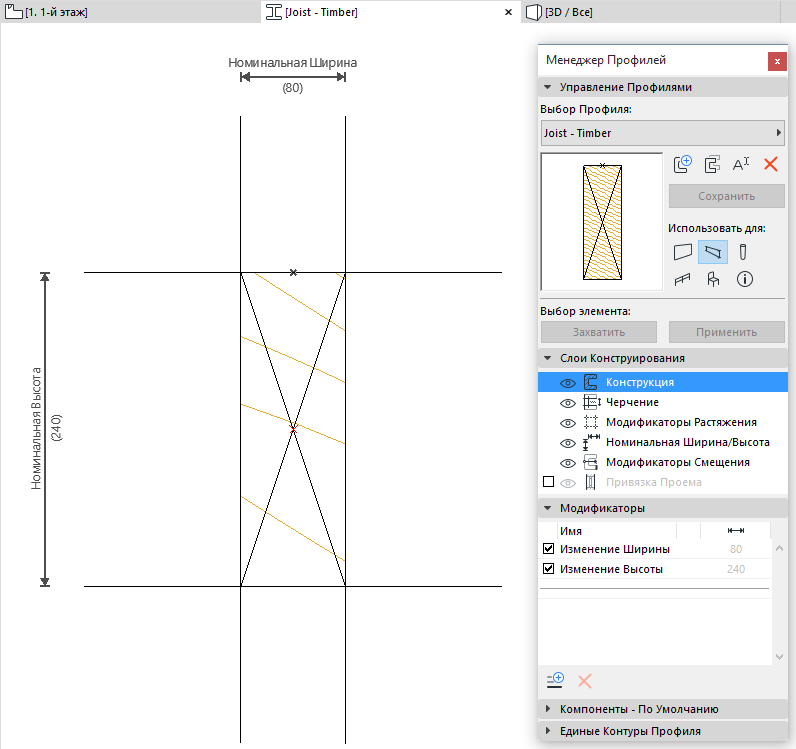This screenshot has width=796, height=749.
Task: Click the chair object usage icon
Action: [x=713, y=279]
